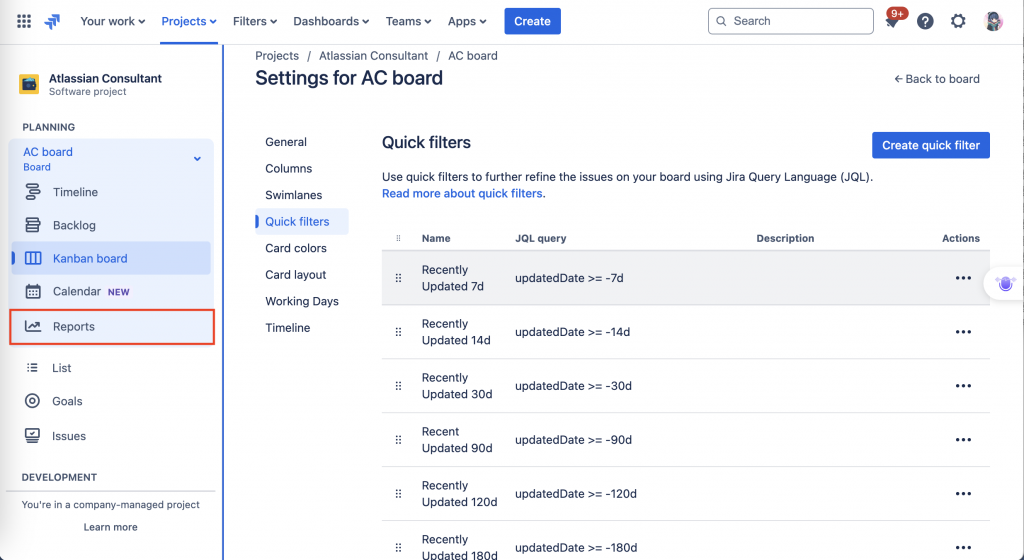Click the user profile avatar
1024x560 pixels.
click(x=993, y=21)
